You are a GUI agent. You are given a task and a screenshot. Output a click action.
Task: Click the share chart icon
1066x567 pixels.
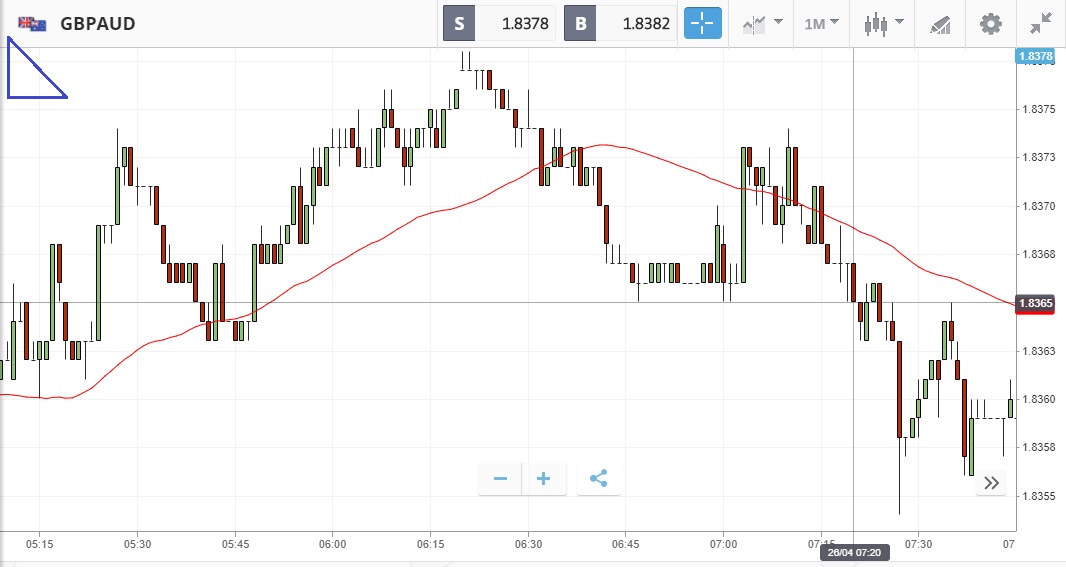(x=598, y=479)
